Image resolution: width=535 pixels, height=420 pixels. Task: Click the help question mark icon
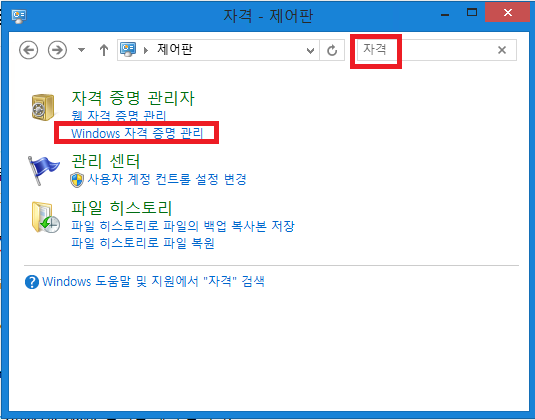pyautogui.click(x=32, y=282)
